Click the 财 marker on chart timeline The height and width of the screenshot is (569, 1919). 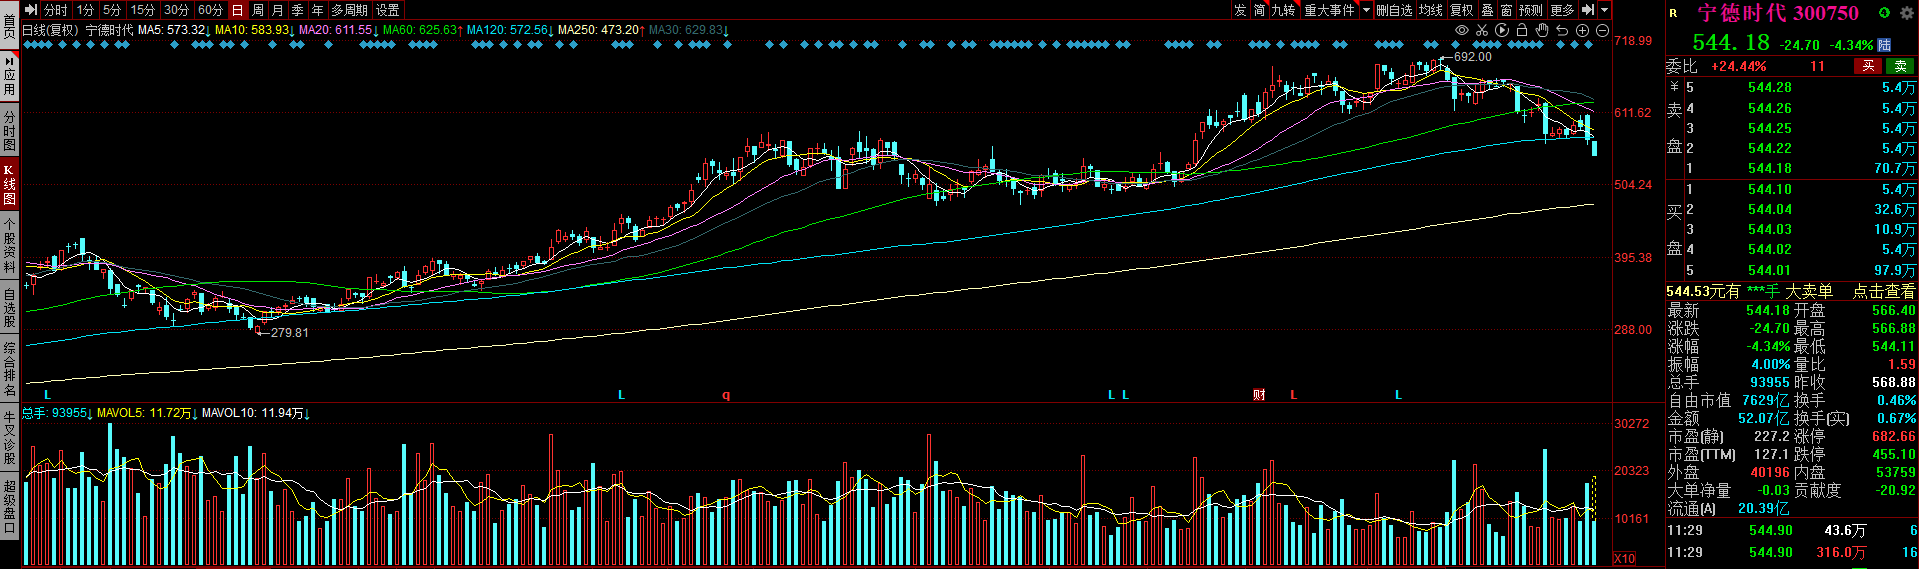pos(1259,395)
